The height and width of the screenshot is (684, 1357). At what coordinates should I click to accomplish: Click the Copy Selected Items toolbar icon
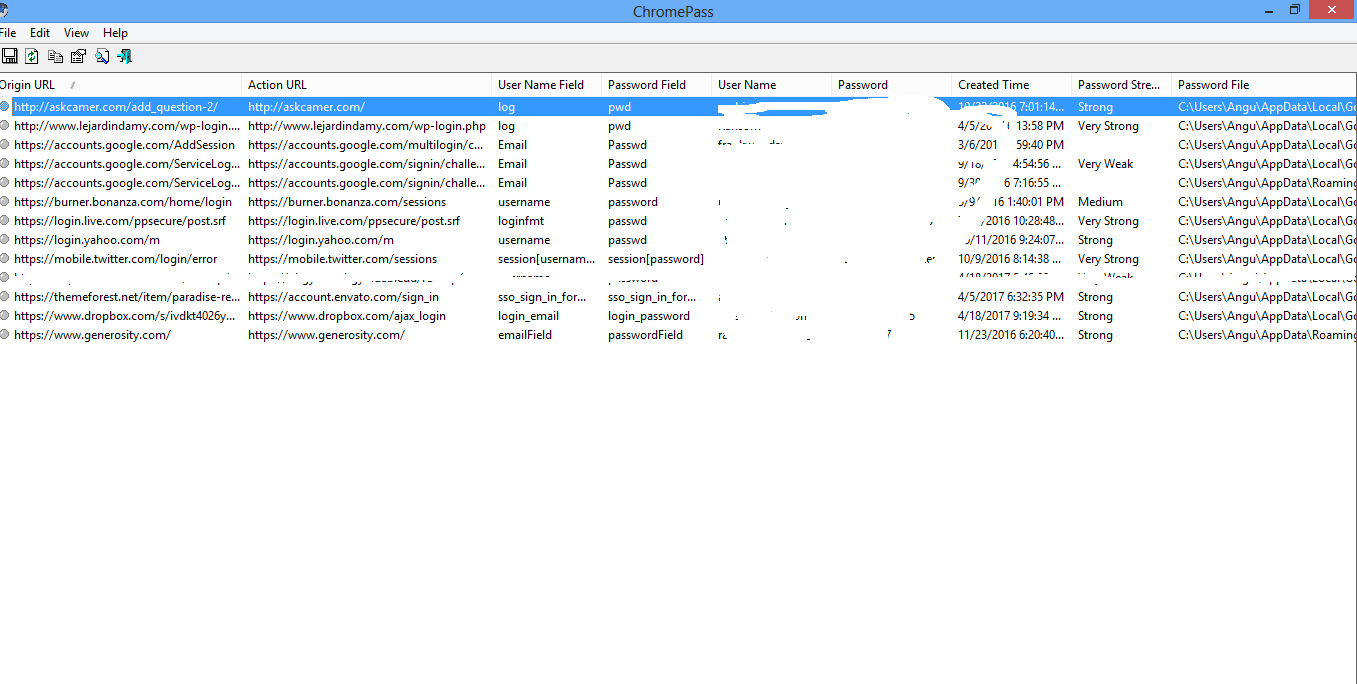click(x=55, y=56)
